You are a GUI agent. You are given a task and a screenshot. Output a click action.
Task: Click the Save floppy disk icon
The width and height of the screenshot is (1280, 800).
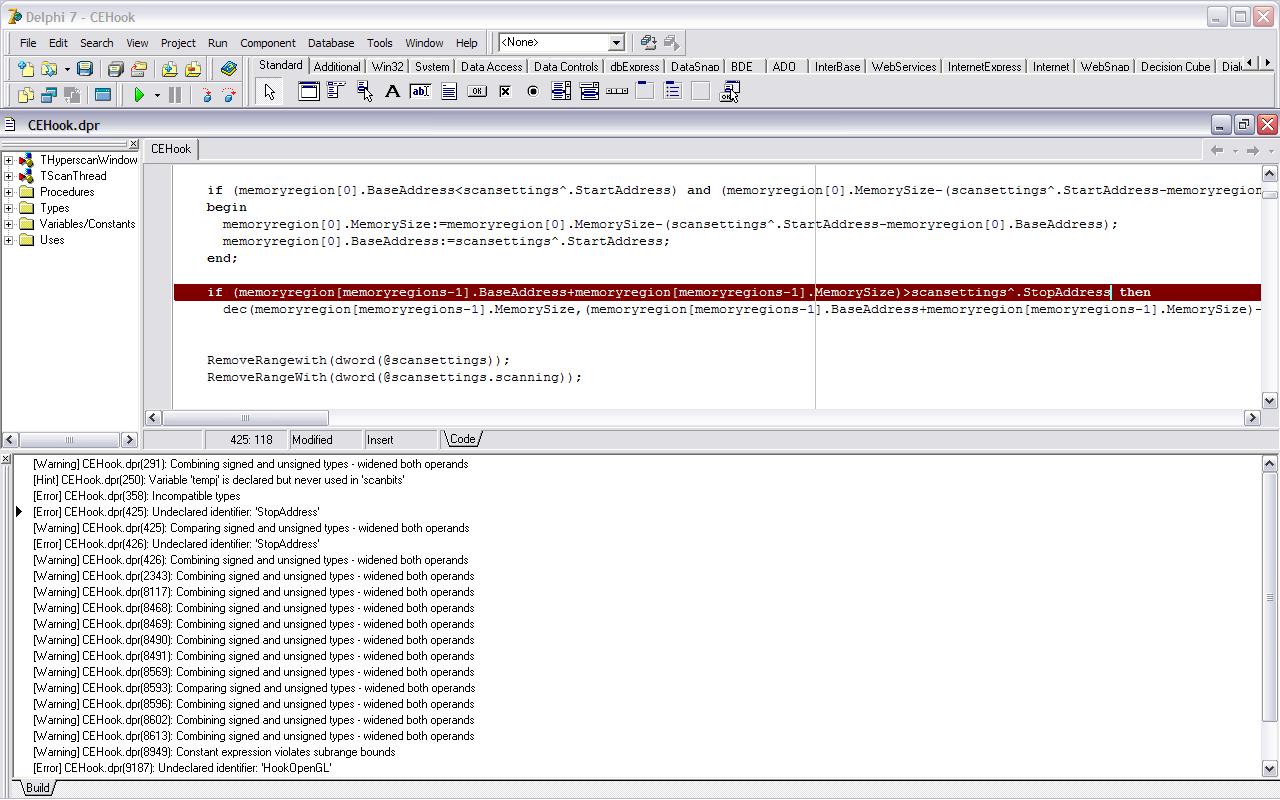click(x=85, y=69)
